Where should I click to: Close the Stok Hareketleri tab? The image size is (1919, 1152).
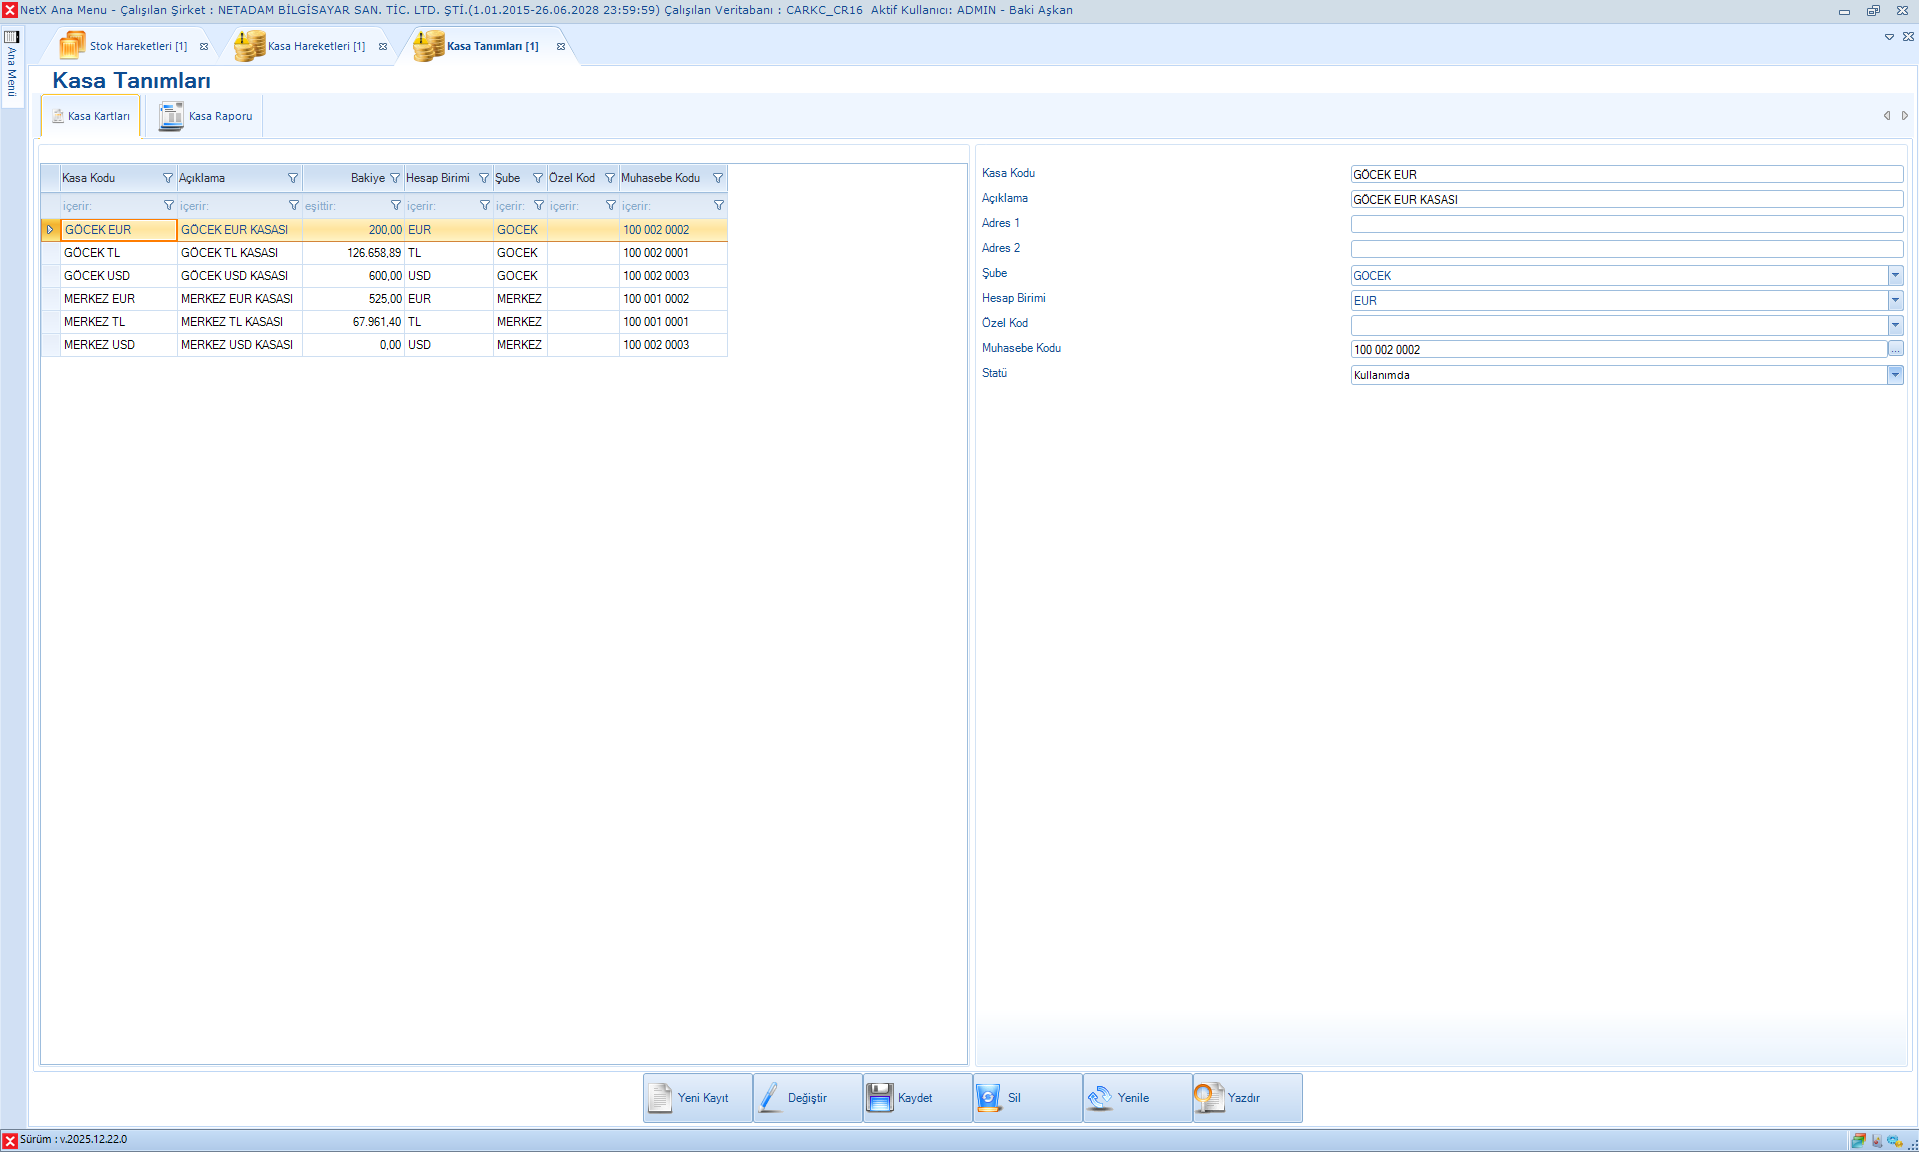[x=204, y=47]
